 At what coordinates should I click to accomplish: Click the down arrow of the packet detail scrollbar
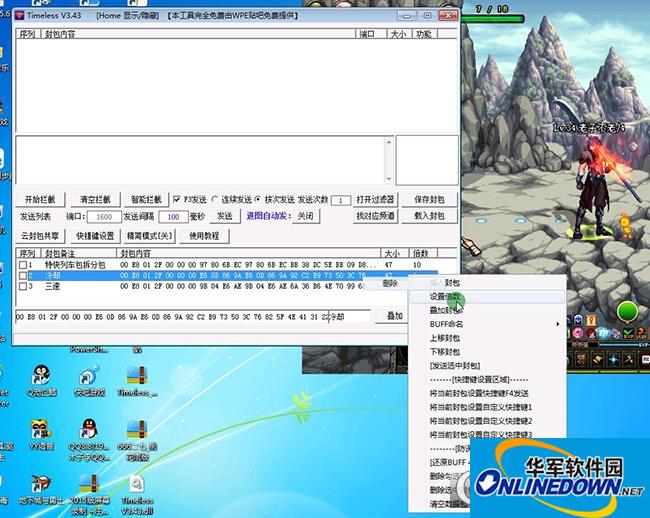388,179
